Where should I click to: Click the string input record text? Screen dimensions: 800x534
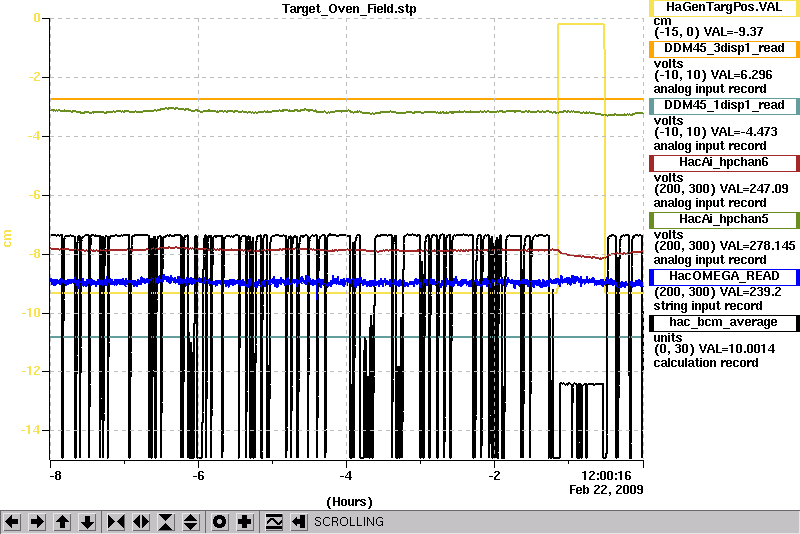pos(708,306)
